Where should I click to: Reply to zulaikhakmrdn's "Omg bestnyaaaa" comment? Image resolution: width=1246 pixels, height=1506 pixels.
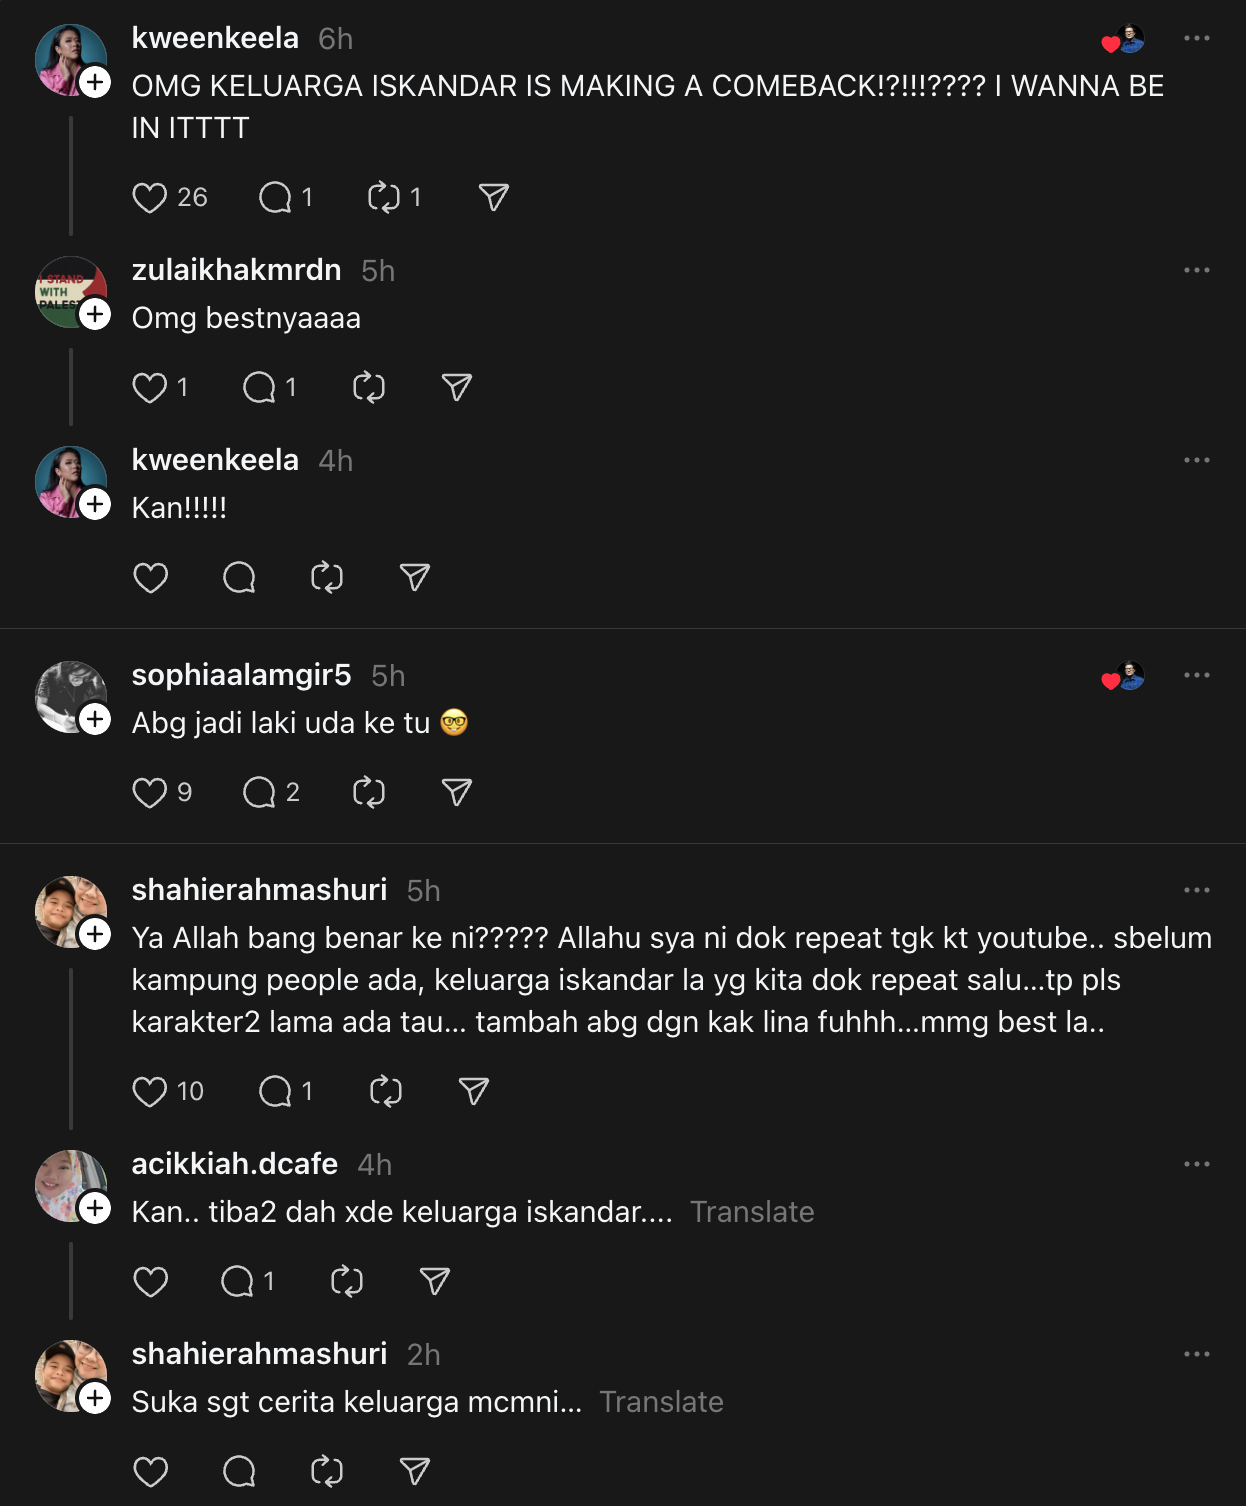(259, 388)
